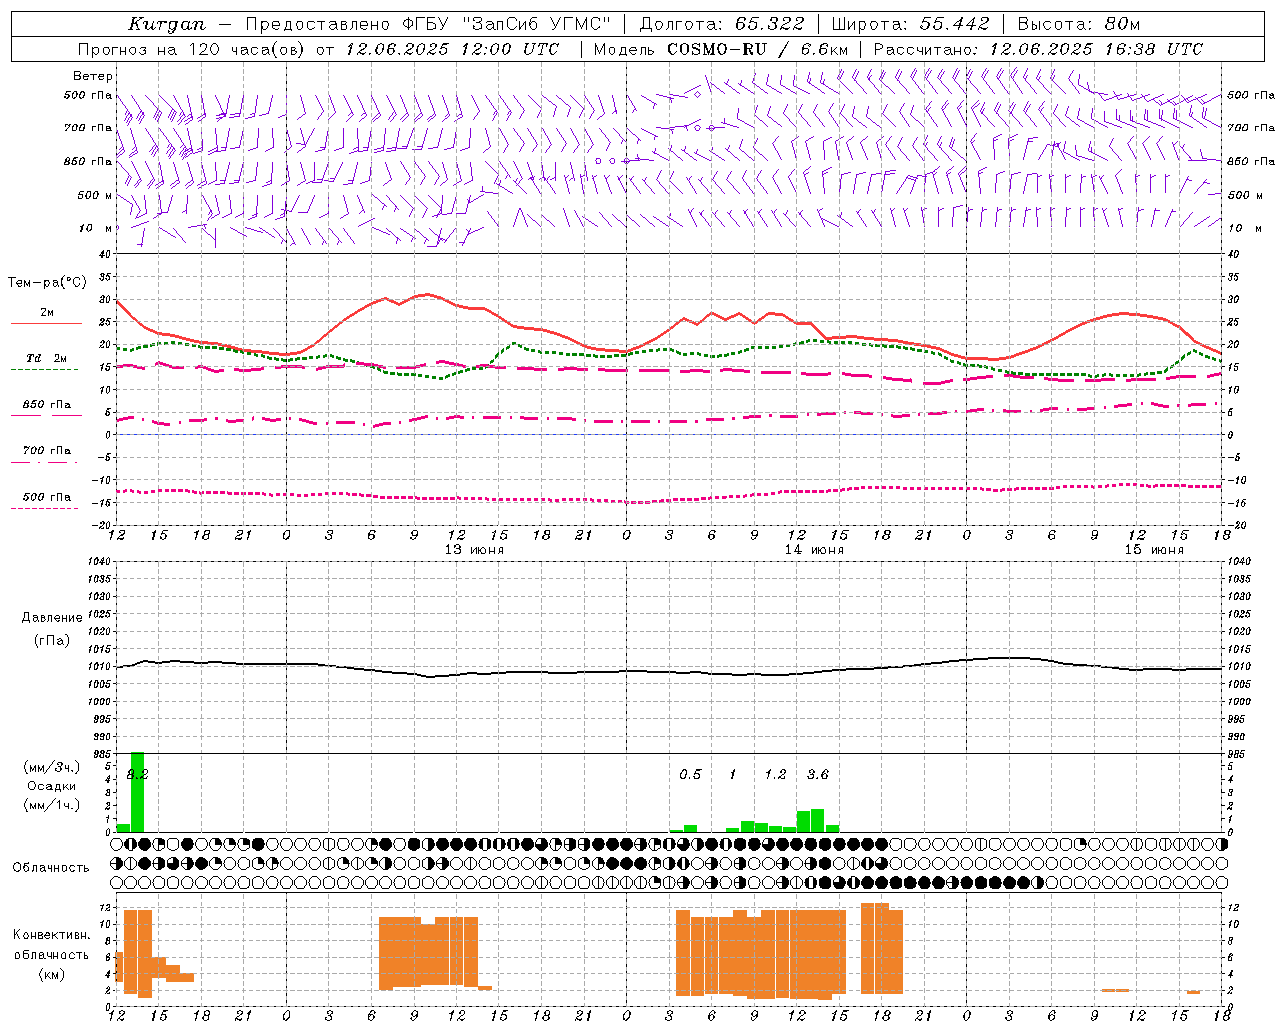Click the (км) unit label
Viewport: 1280px width, 1024px height.
tap(51, 974)
